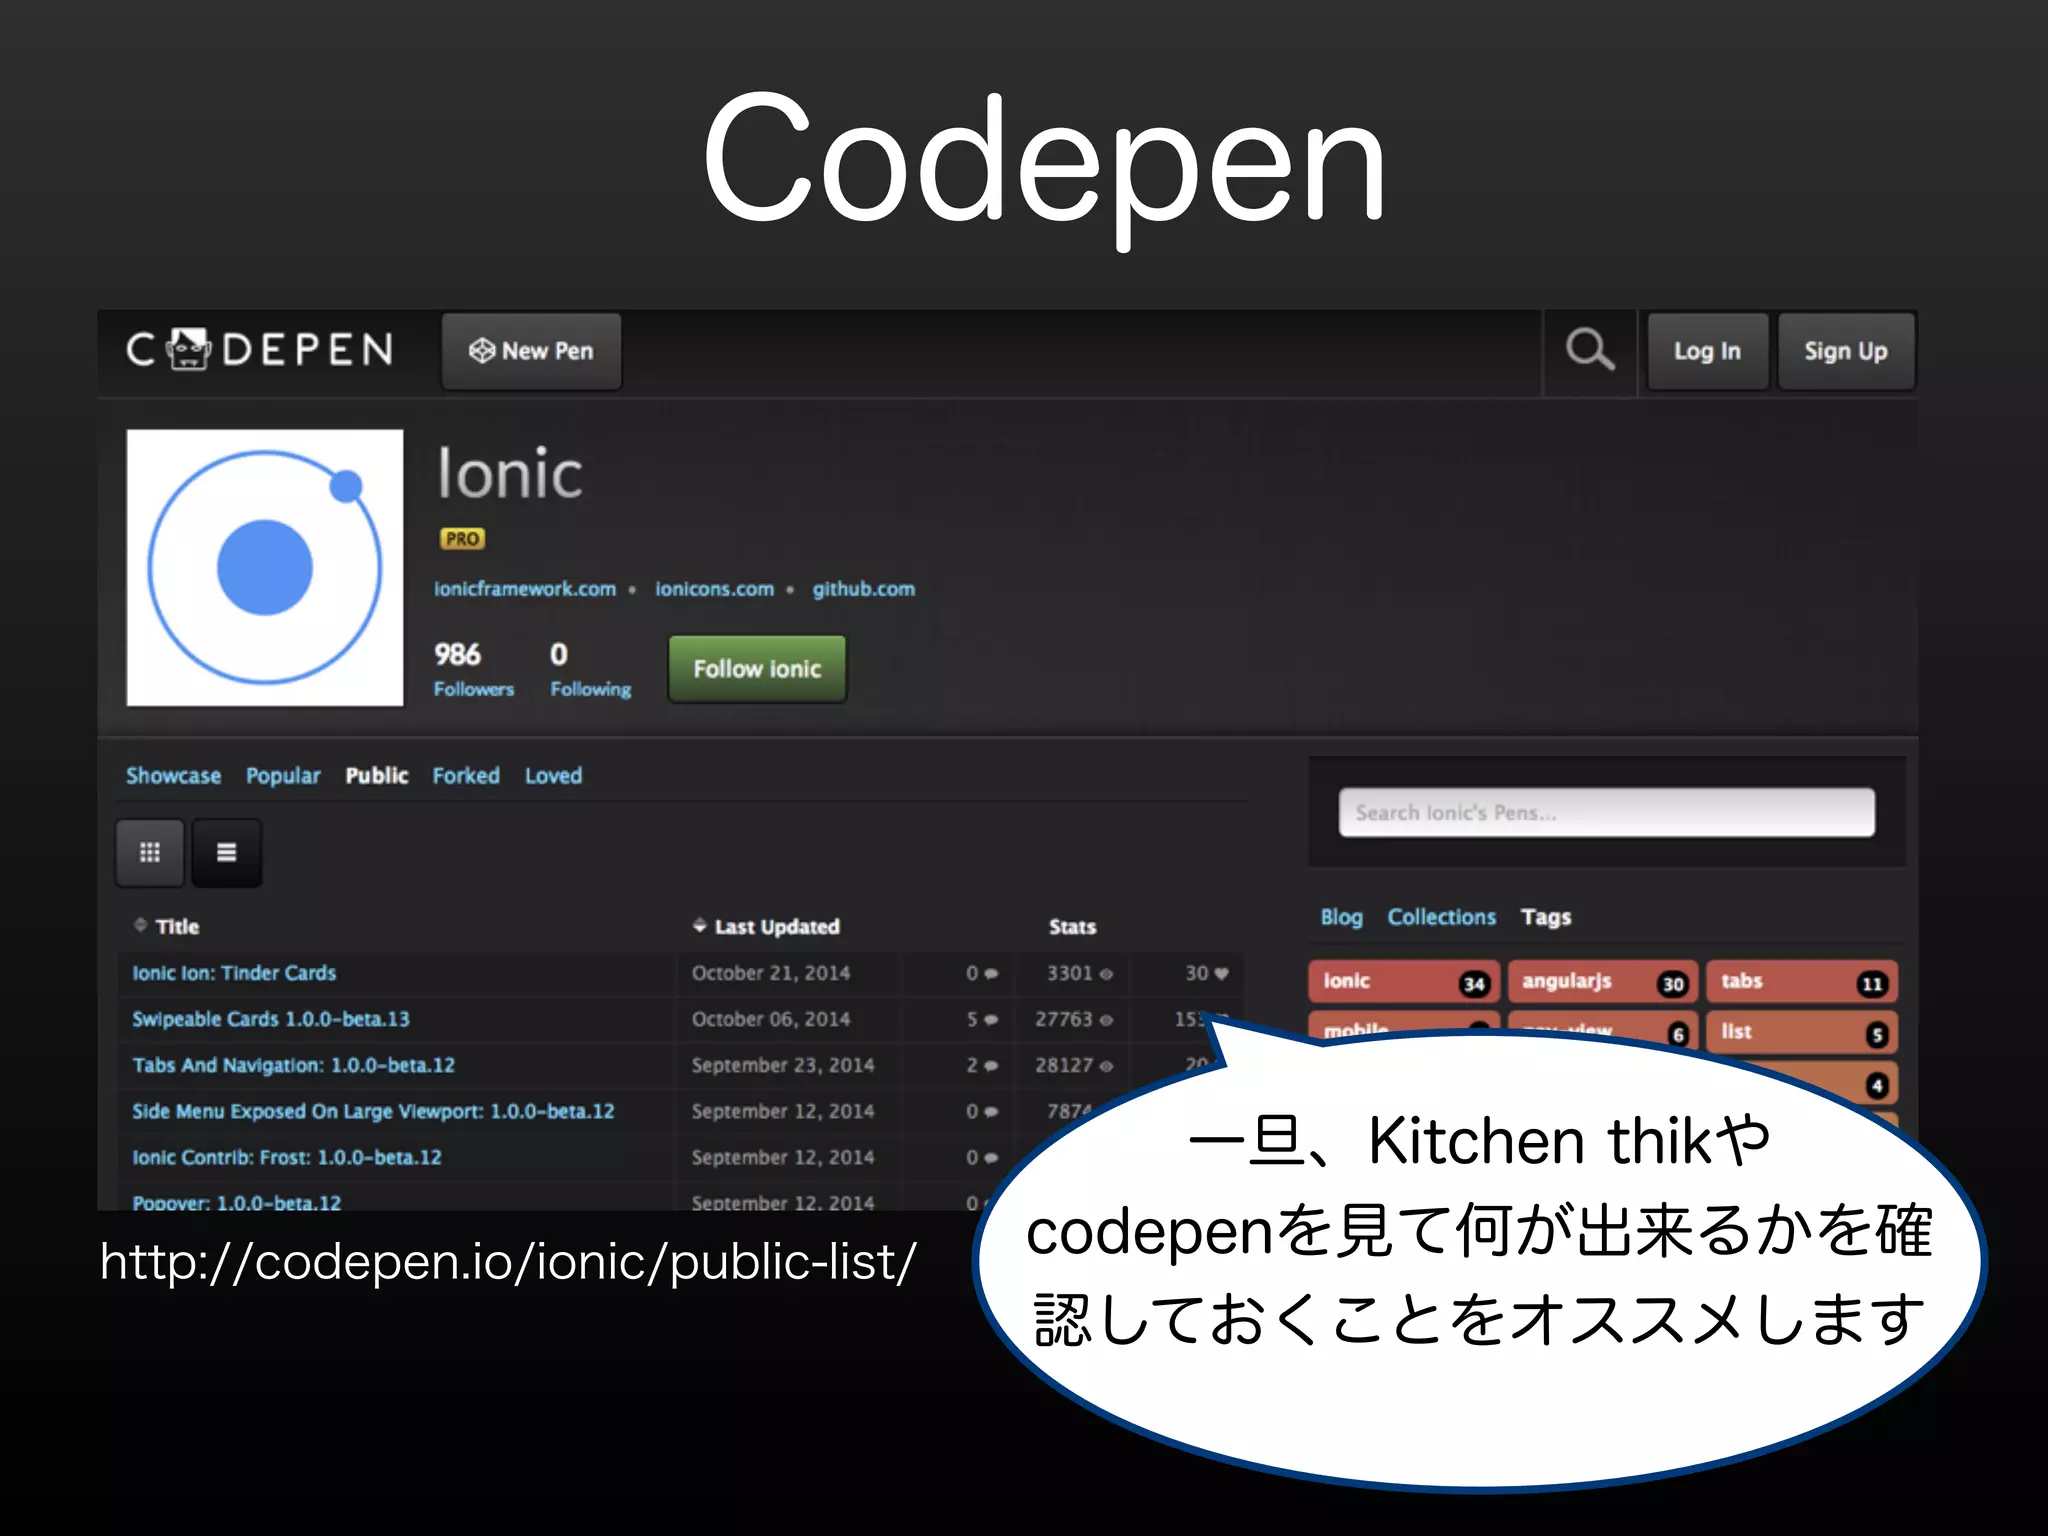Select the list tag with 5
Viewport: 2048px width, 1536px height.
(x=1802, y=1032)
